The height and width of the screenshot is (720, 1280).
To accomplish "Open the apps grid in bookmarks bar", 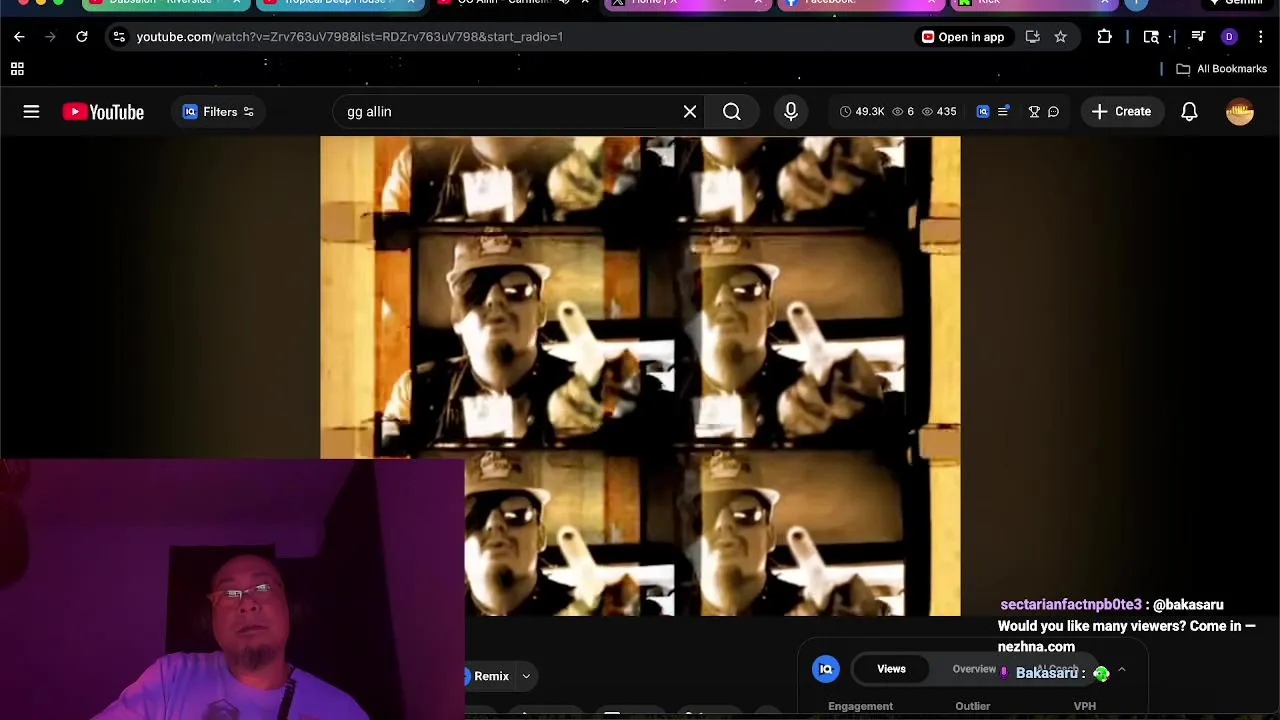I will (x=17, y=69).
